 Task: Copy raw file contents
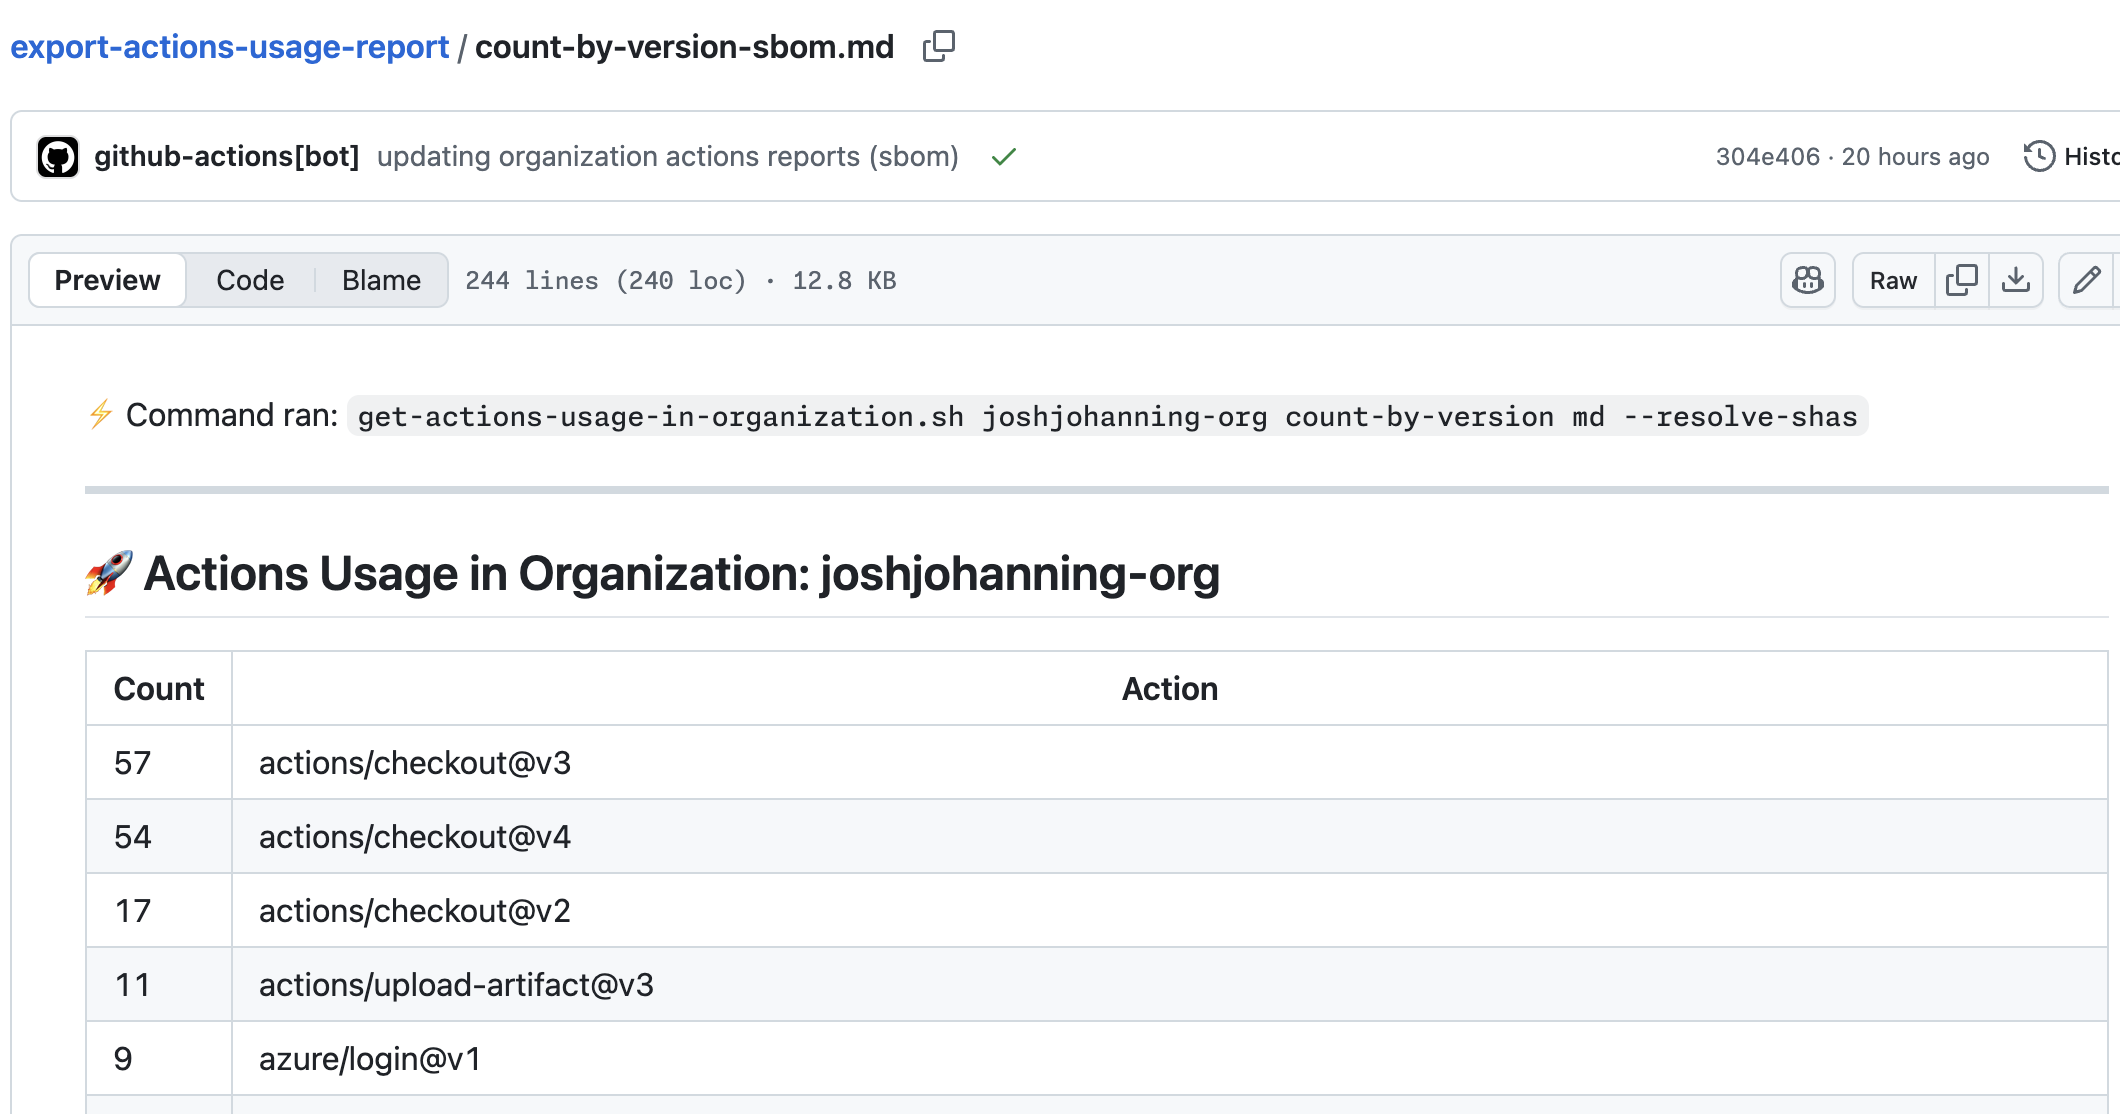1961,280
